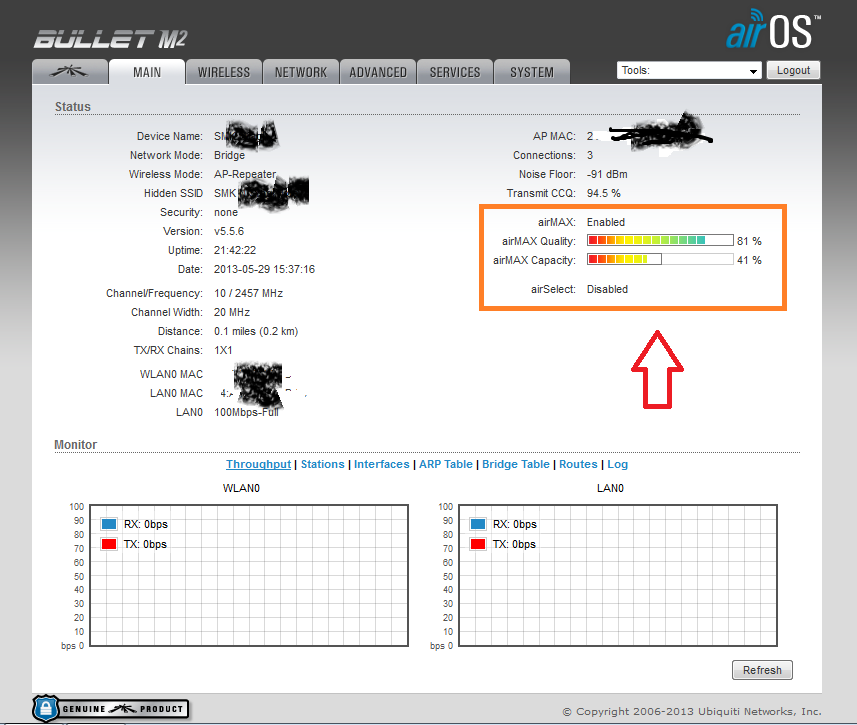This screenshot has height=725, width=857.
Task: Open the Throughput monitor link
Action: 259,464
